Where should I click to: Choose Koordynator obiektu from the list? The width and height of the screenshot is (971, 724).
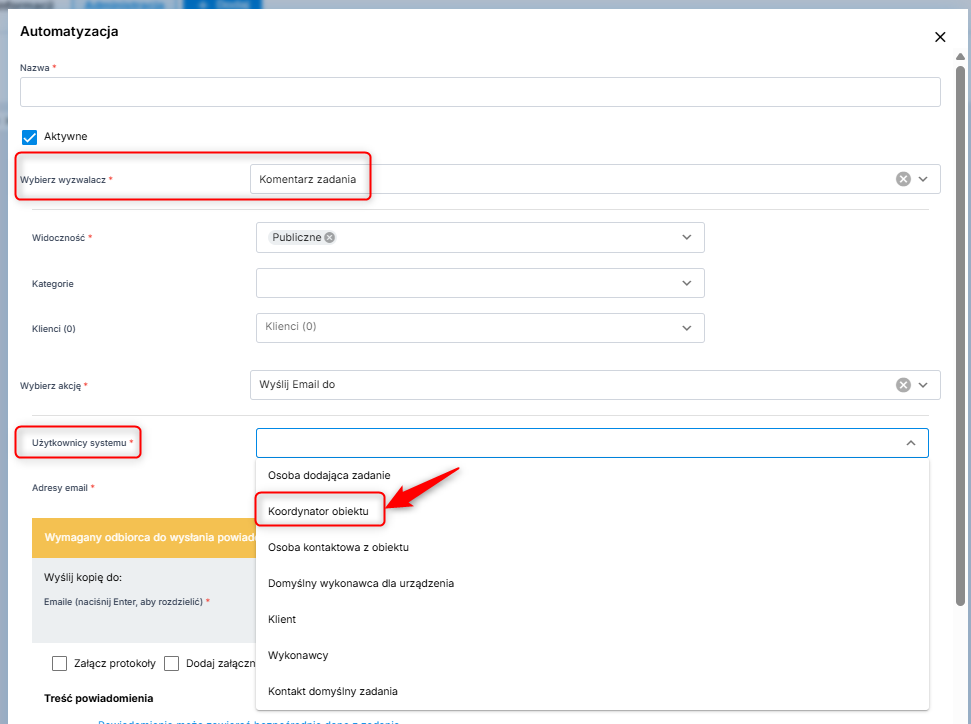click(x=318, y=511)
